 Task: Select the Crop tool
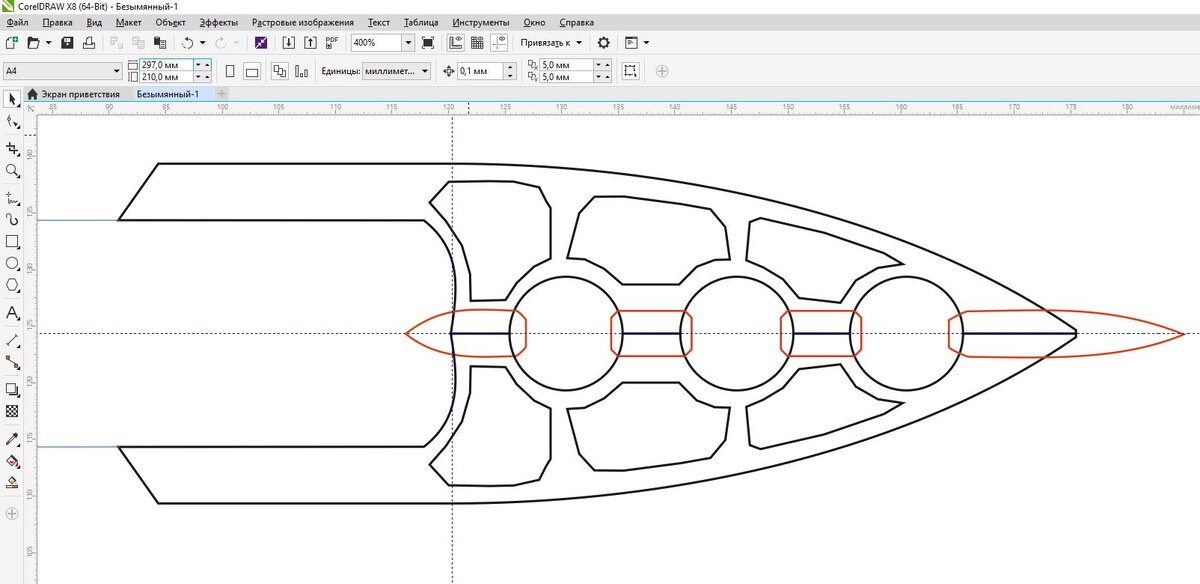pos(12,147)
